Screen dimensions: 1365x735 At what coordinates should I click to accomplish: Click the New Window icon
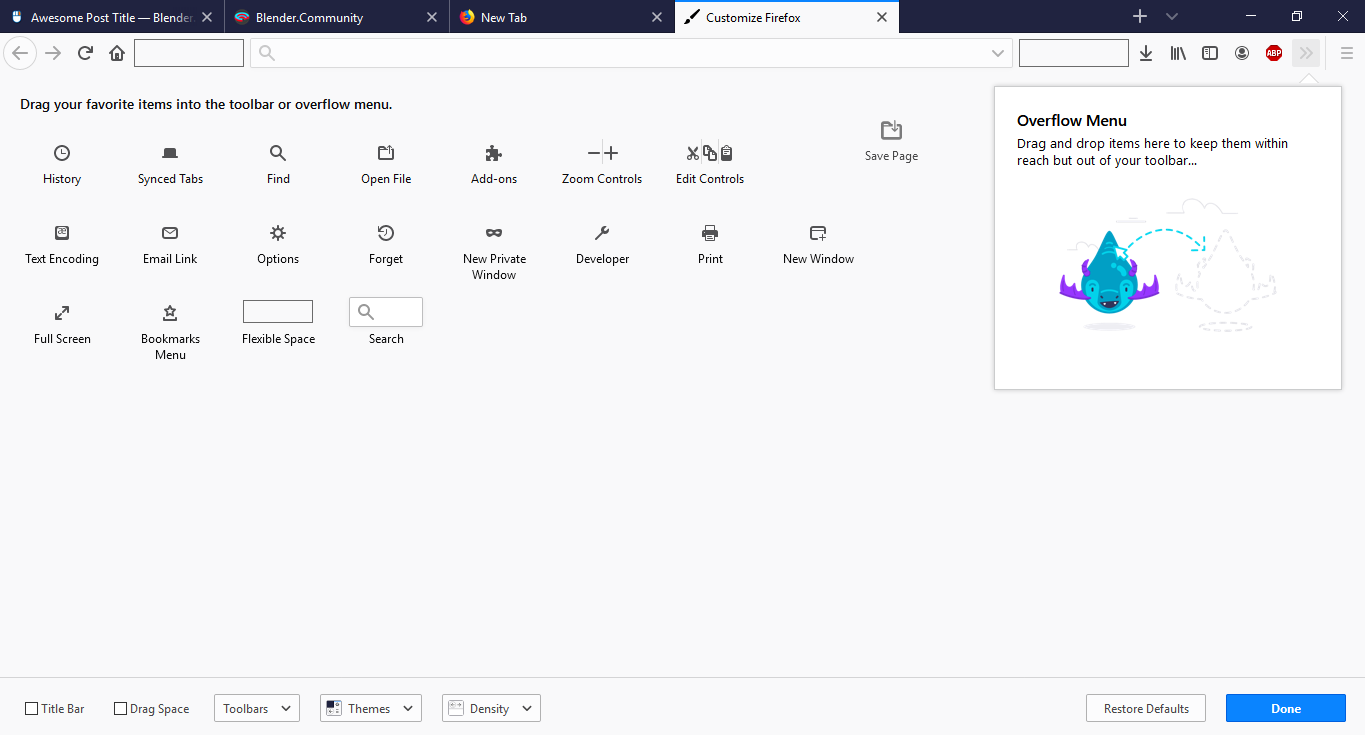pos(818,233)
